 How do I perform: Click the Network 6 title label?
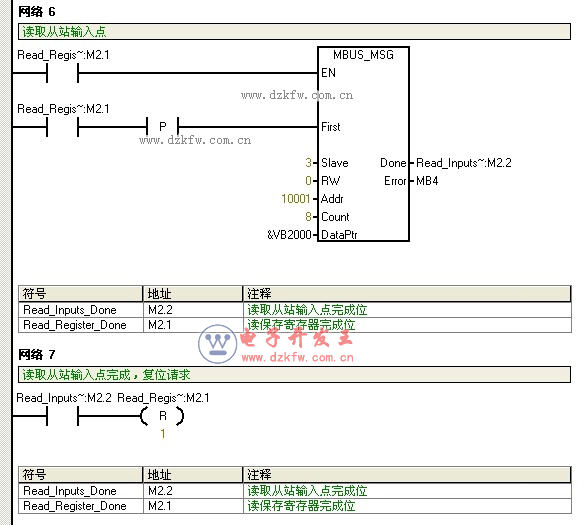tap(37, 12)
